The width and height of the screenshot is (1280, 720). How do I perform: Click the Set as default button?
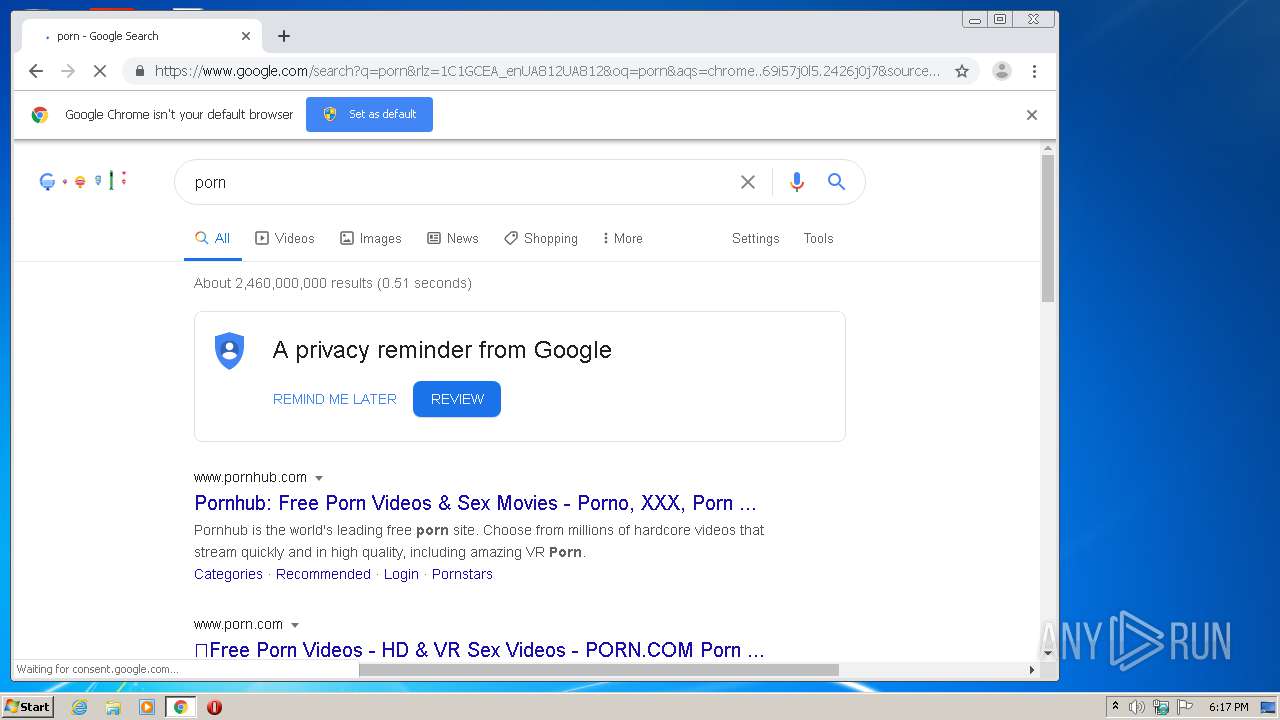(369, 114)
